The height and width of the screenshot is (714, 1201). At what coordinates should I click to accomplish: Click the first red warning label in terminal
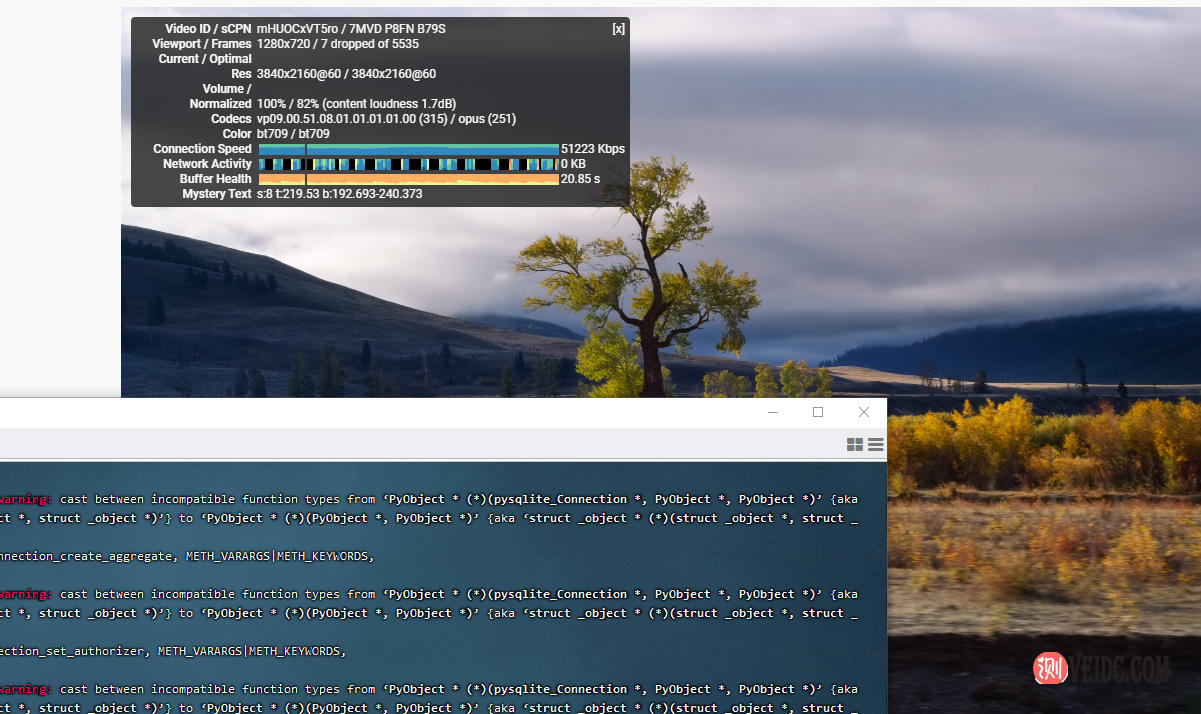[x=25, y=499]
